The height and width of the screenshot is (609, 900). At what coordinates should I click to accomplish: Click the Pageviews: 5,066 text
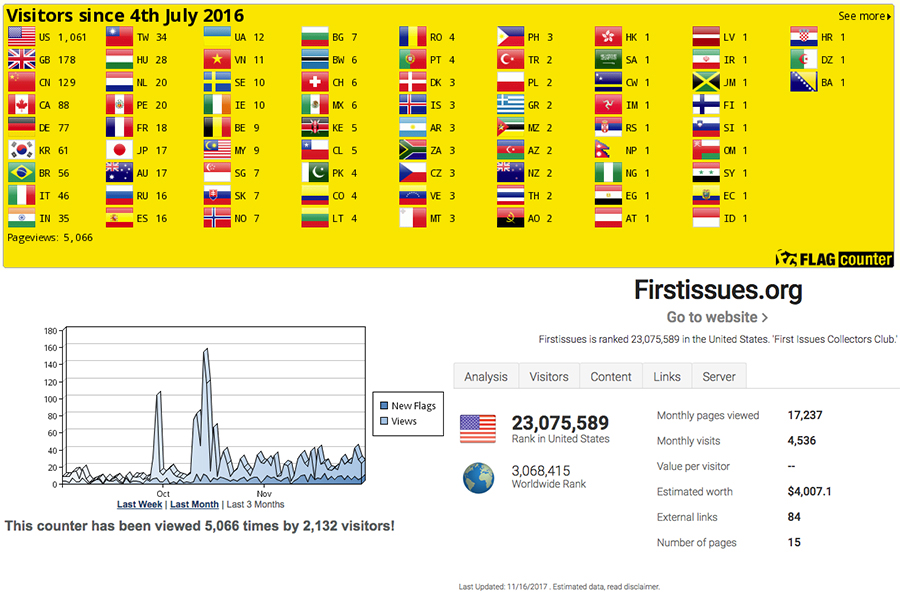coord(50,238)
